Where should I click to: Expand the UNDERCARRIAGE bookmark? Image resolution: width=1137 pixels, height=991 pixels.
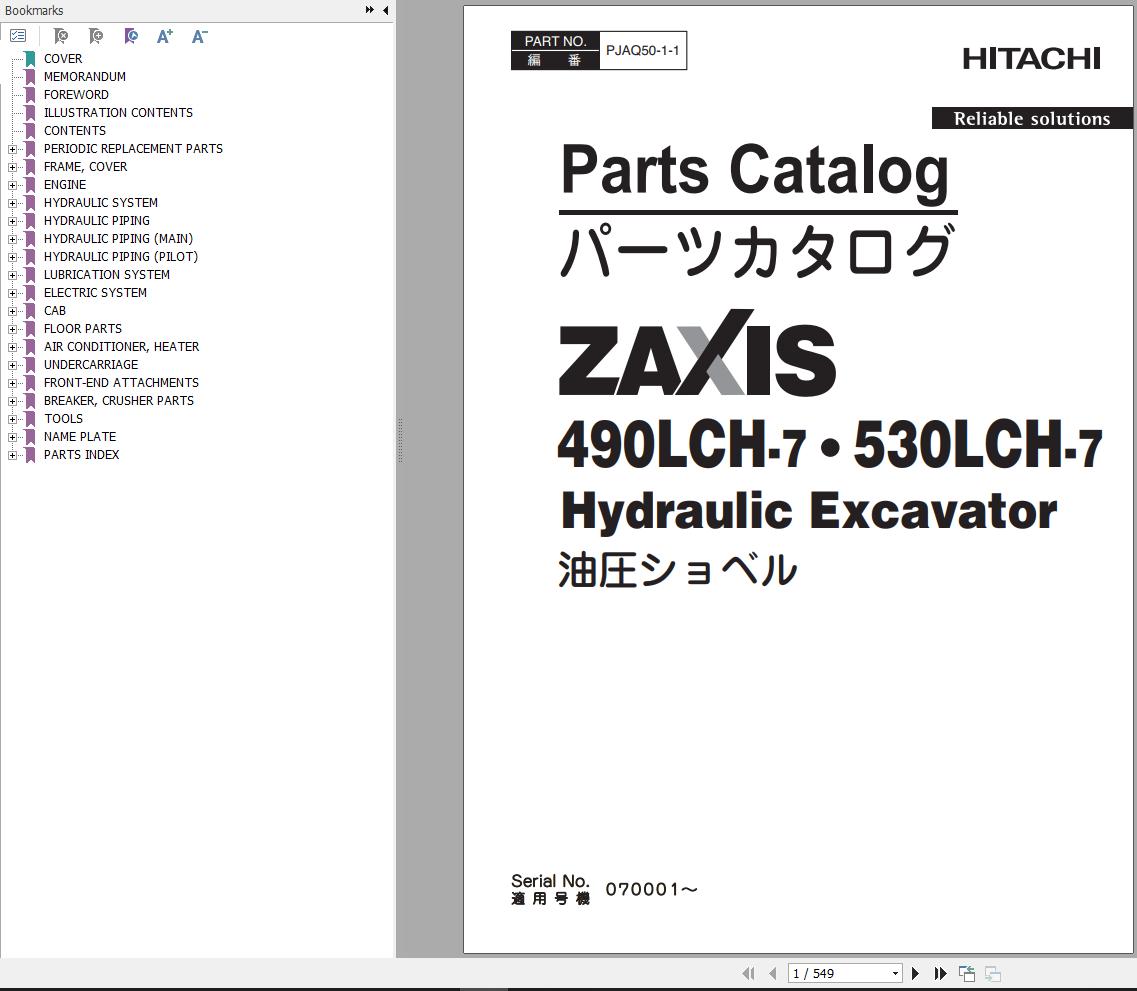12,365
